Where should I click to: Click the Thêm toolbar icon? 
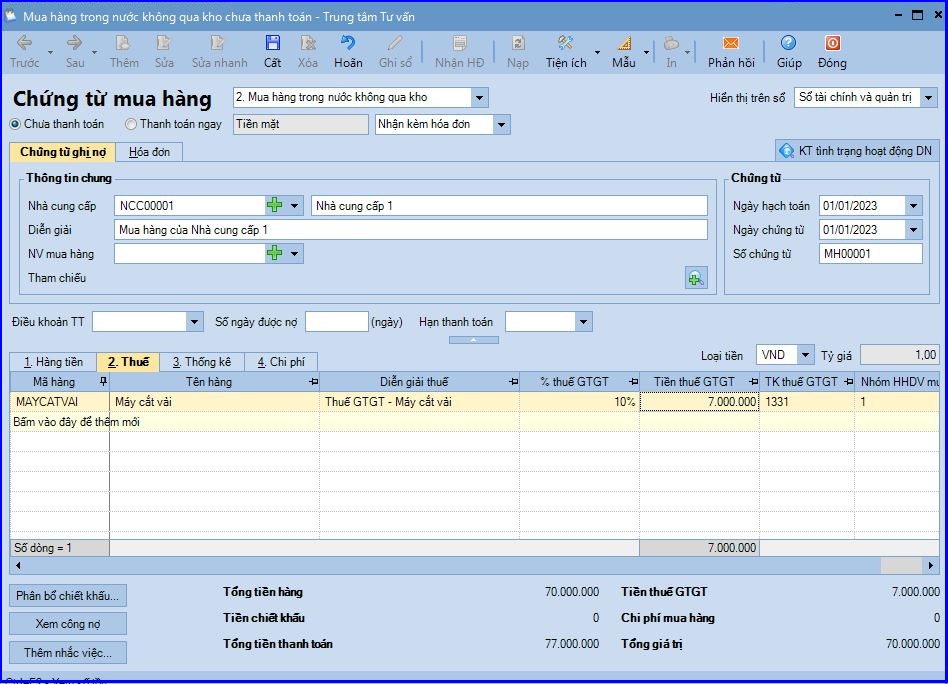pyautogui.click(x=124, y=51)
